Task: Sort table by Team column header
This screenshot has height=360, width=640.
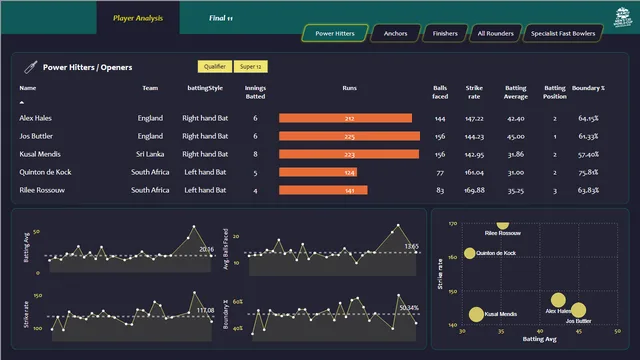Action: [150, 88]
